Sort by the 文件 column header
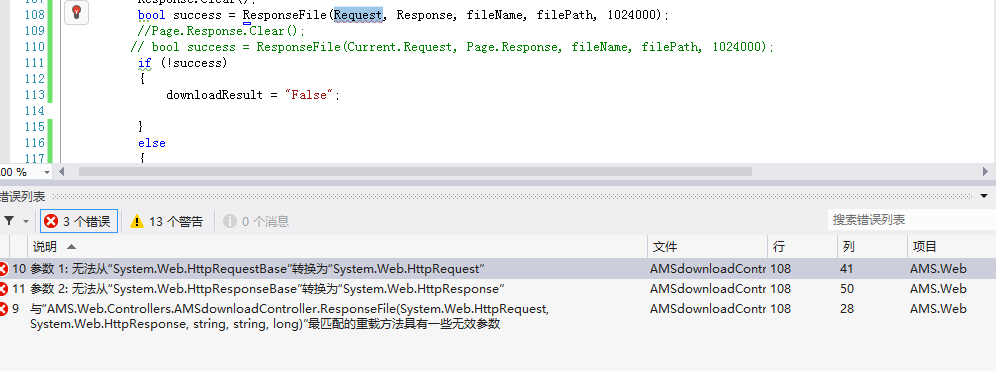 (707, 246)
